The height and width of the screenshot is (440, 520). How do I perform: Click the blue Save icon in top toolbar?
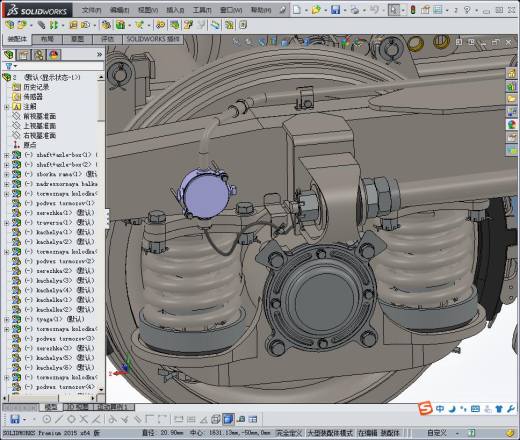click(335, 10)
